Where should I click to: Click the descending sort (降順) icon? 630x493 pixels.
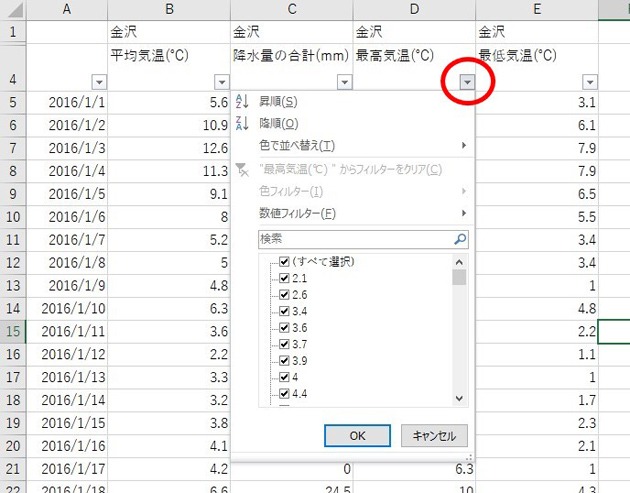pyautogui.click(x=241, y=124)
